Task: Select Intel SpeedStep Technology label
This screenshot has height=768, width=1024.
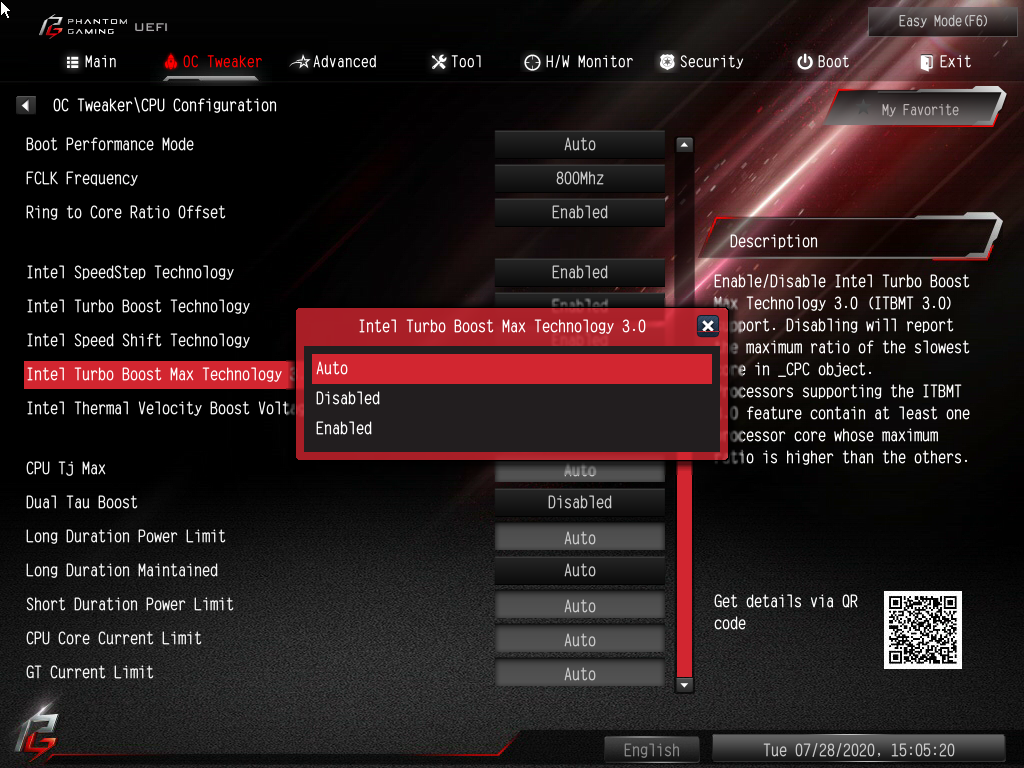Action: (x=130, y=272)
